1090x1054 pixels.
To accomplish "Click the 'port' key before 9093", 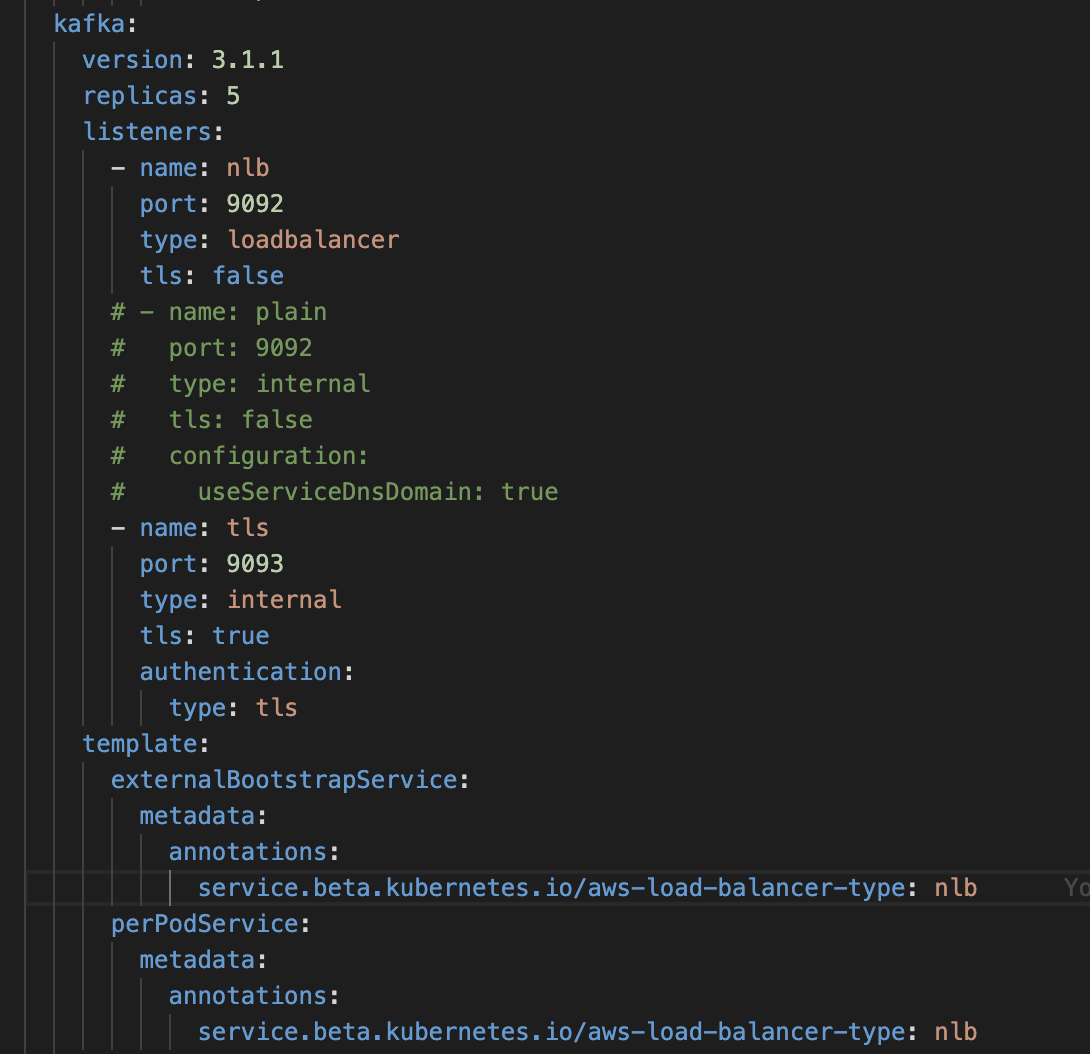I will click(169, 564).
